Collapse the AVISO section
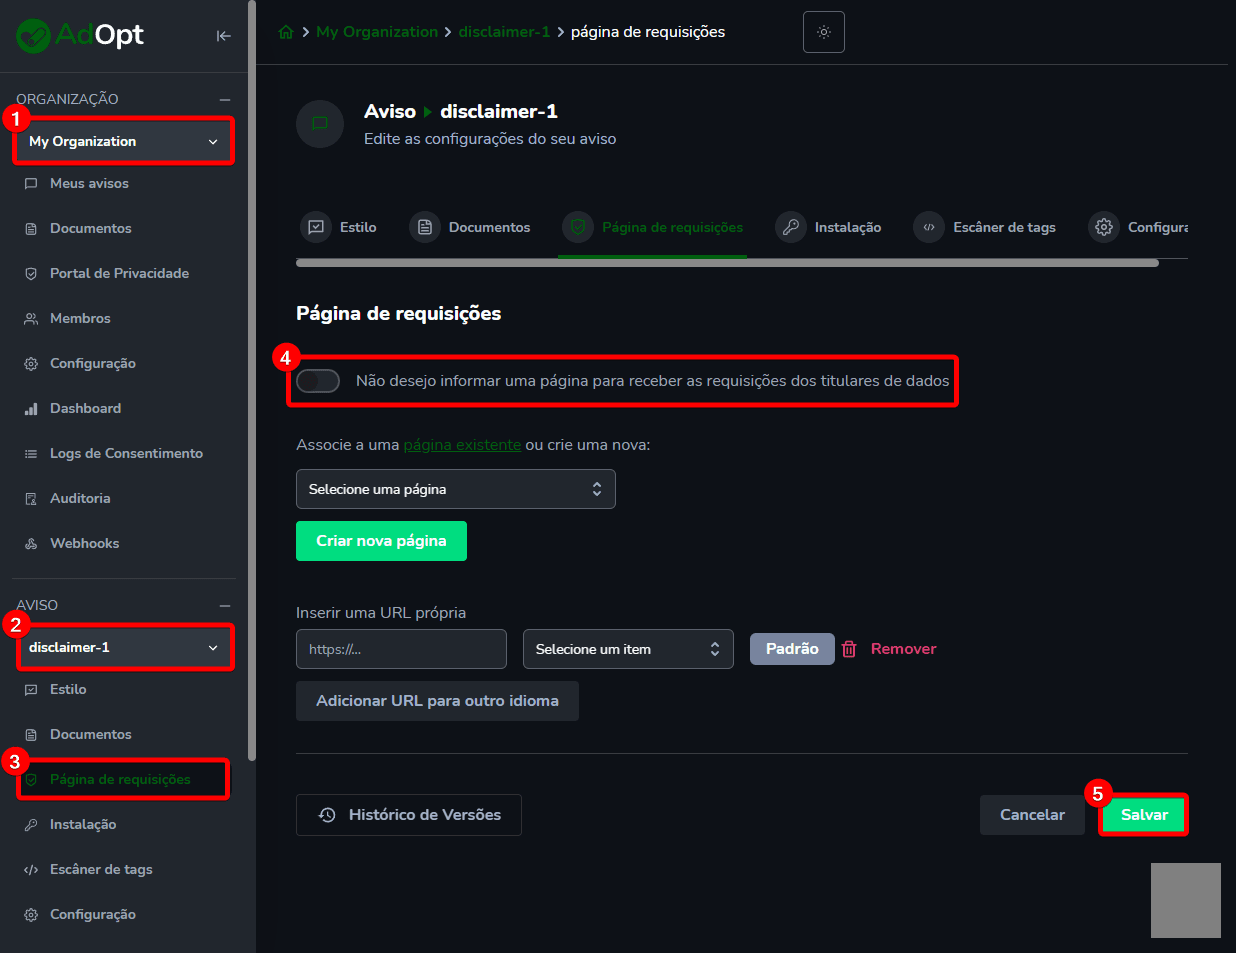Viewport: 1236px width, 953px height. point(225,606)
